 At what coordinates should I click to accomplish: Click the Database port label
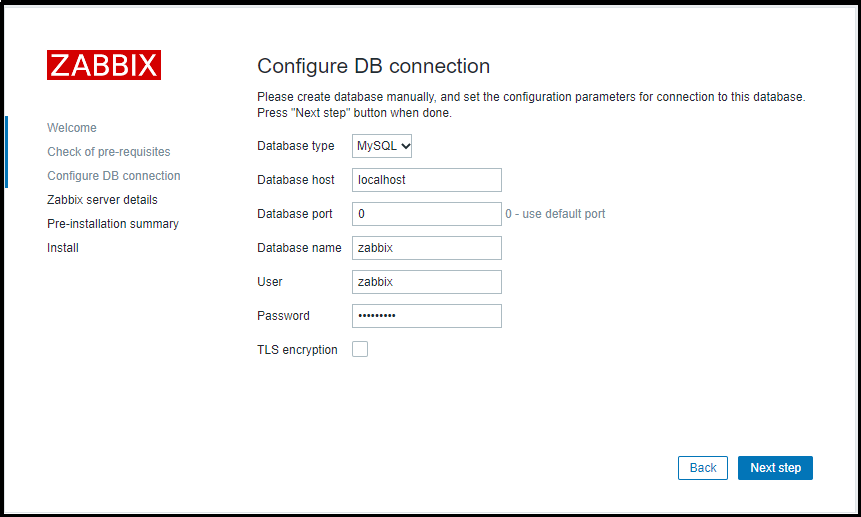(x=295, y=214)
